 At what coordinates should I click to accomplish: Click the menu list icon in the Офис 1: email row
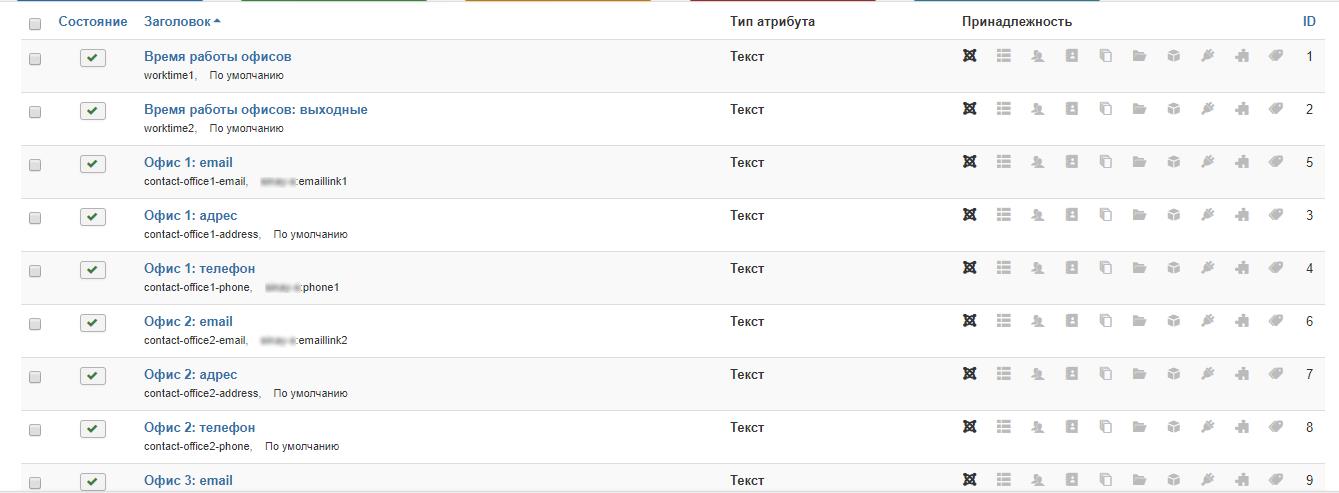(x=1004, y=162)
